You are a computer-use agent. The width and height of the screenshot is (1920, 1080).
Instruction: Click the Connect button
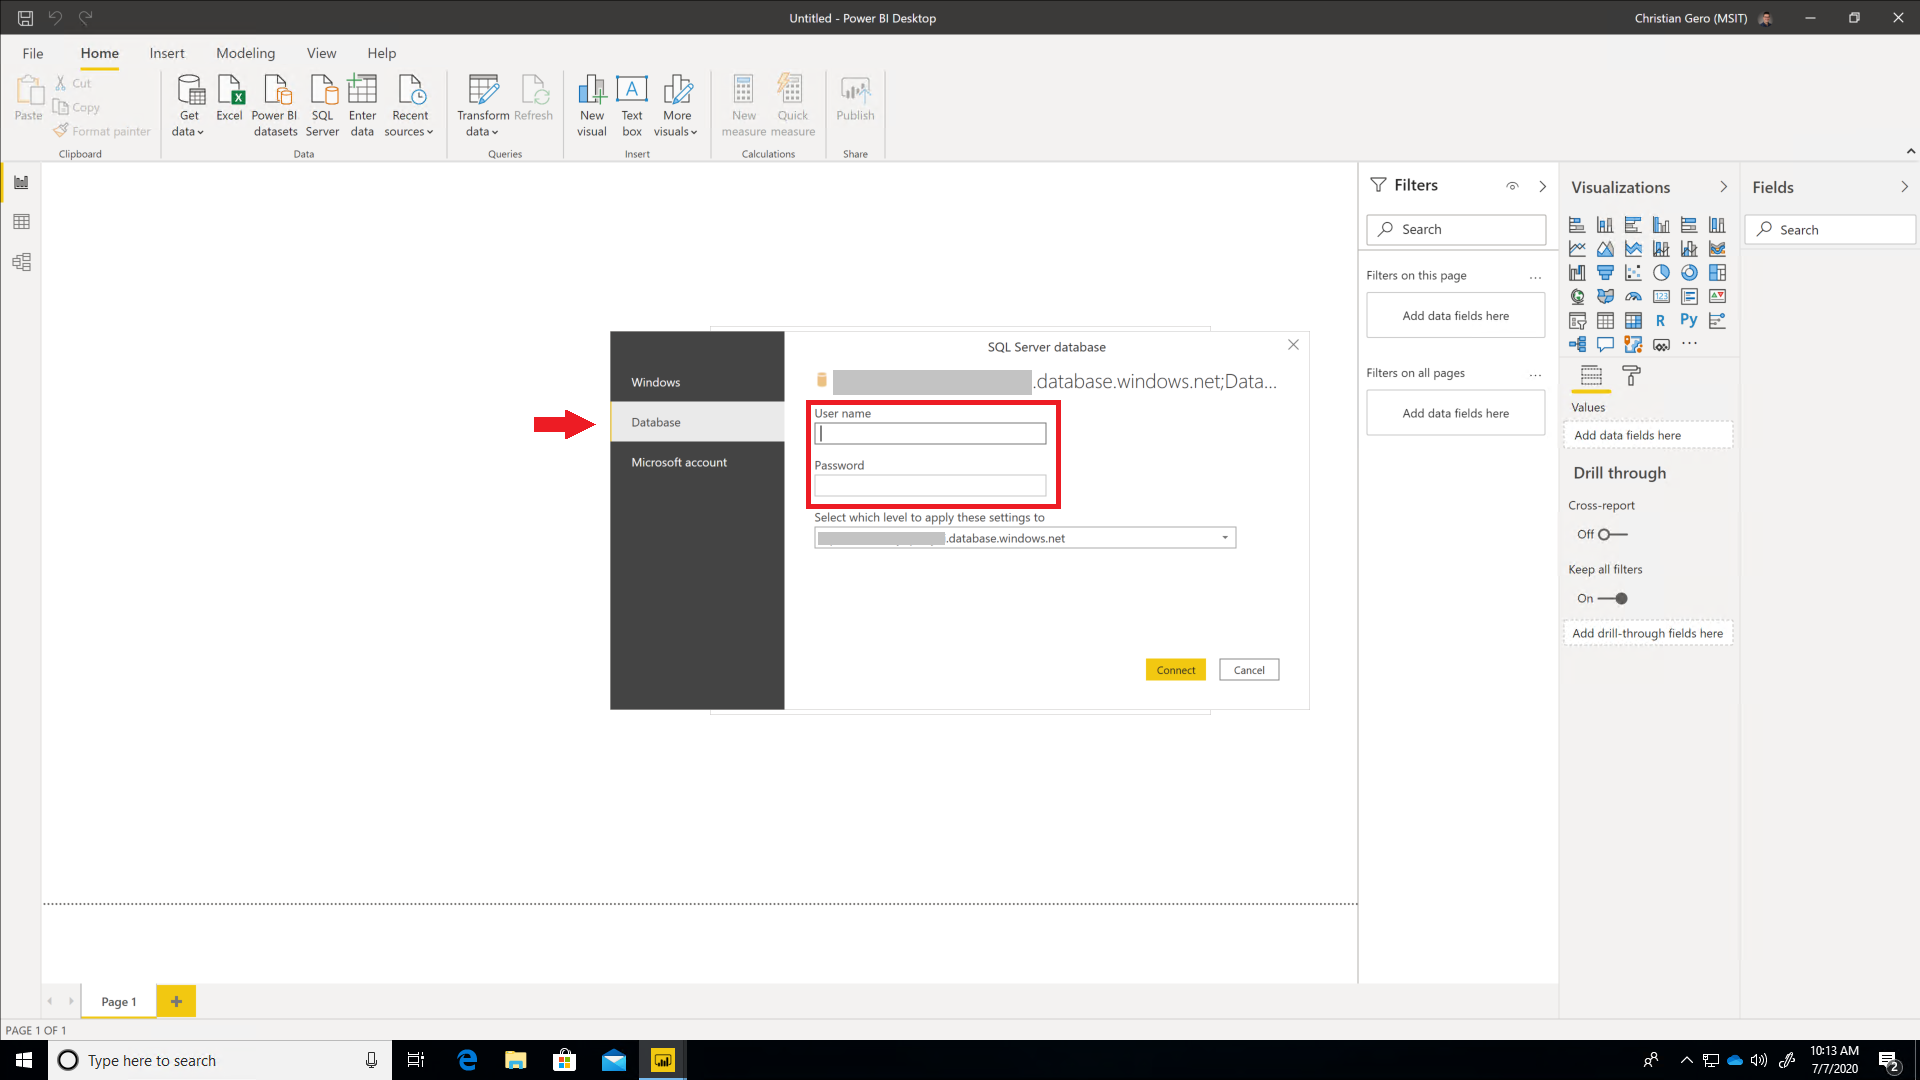coord(1175,670)
